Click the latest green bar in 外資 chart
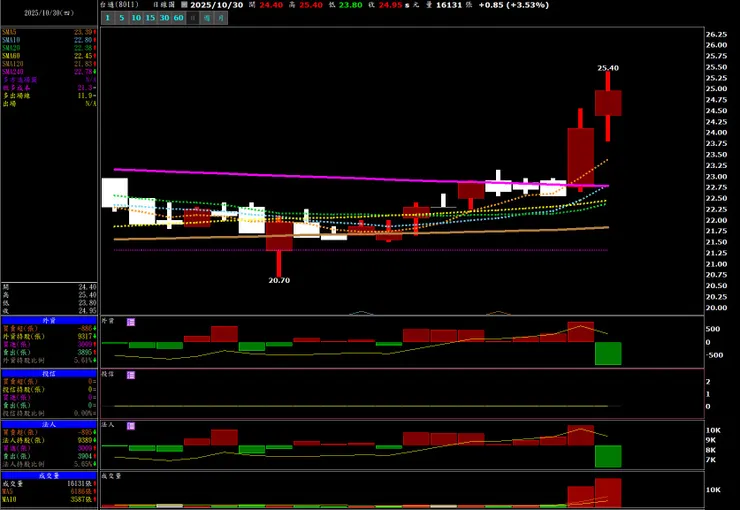Screen dimensions: 740x510 pyautogui.click(x=608, y=353)
